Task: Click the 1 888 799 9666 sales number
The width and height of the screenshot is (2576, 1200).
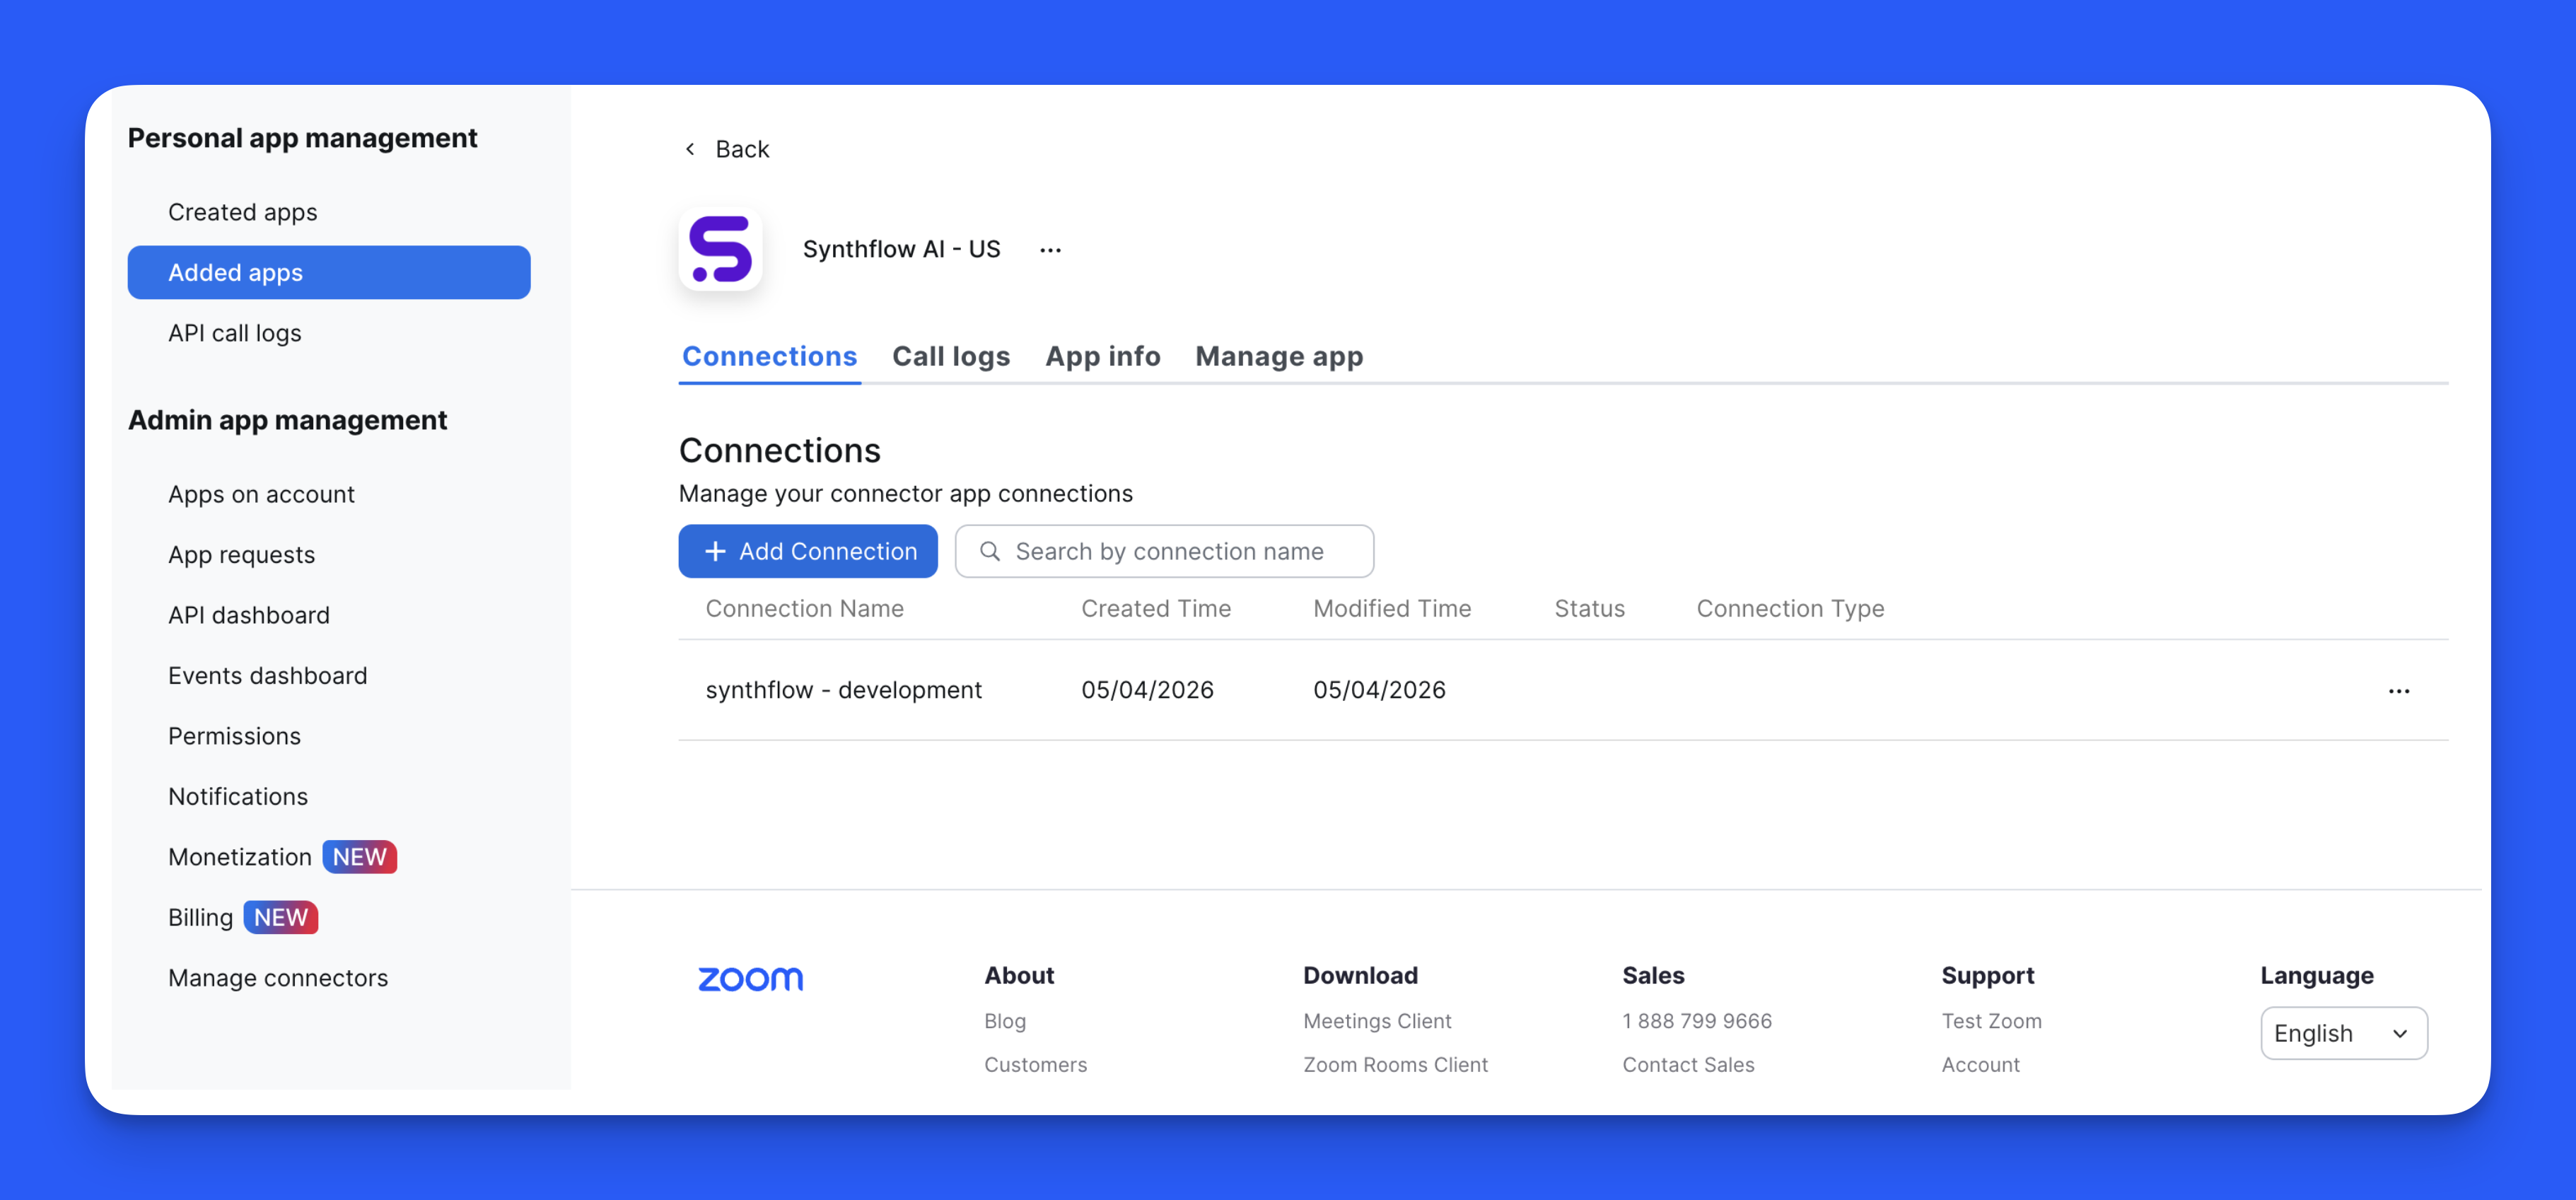Action: tap(1697, 1021)
